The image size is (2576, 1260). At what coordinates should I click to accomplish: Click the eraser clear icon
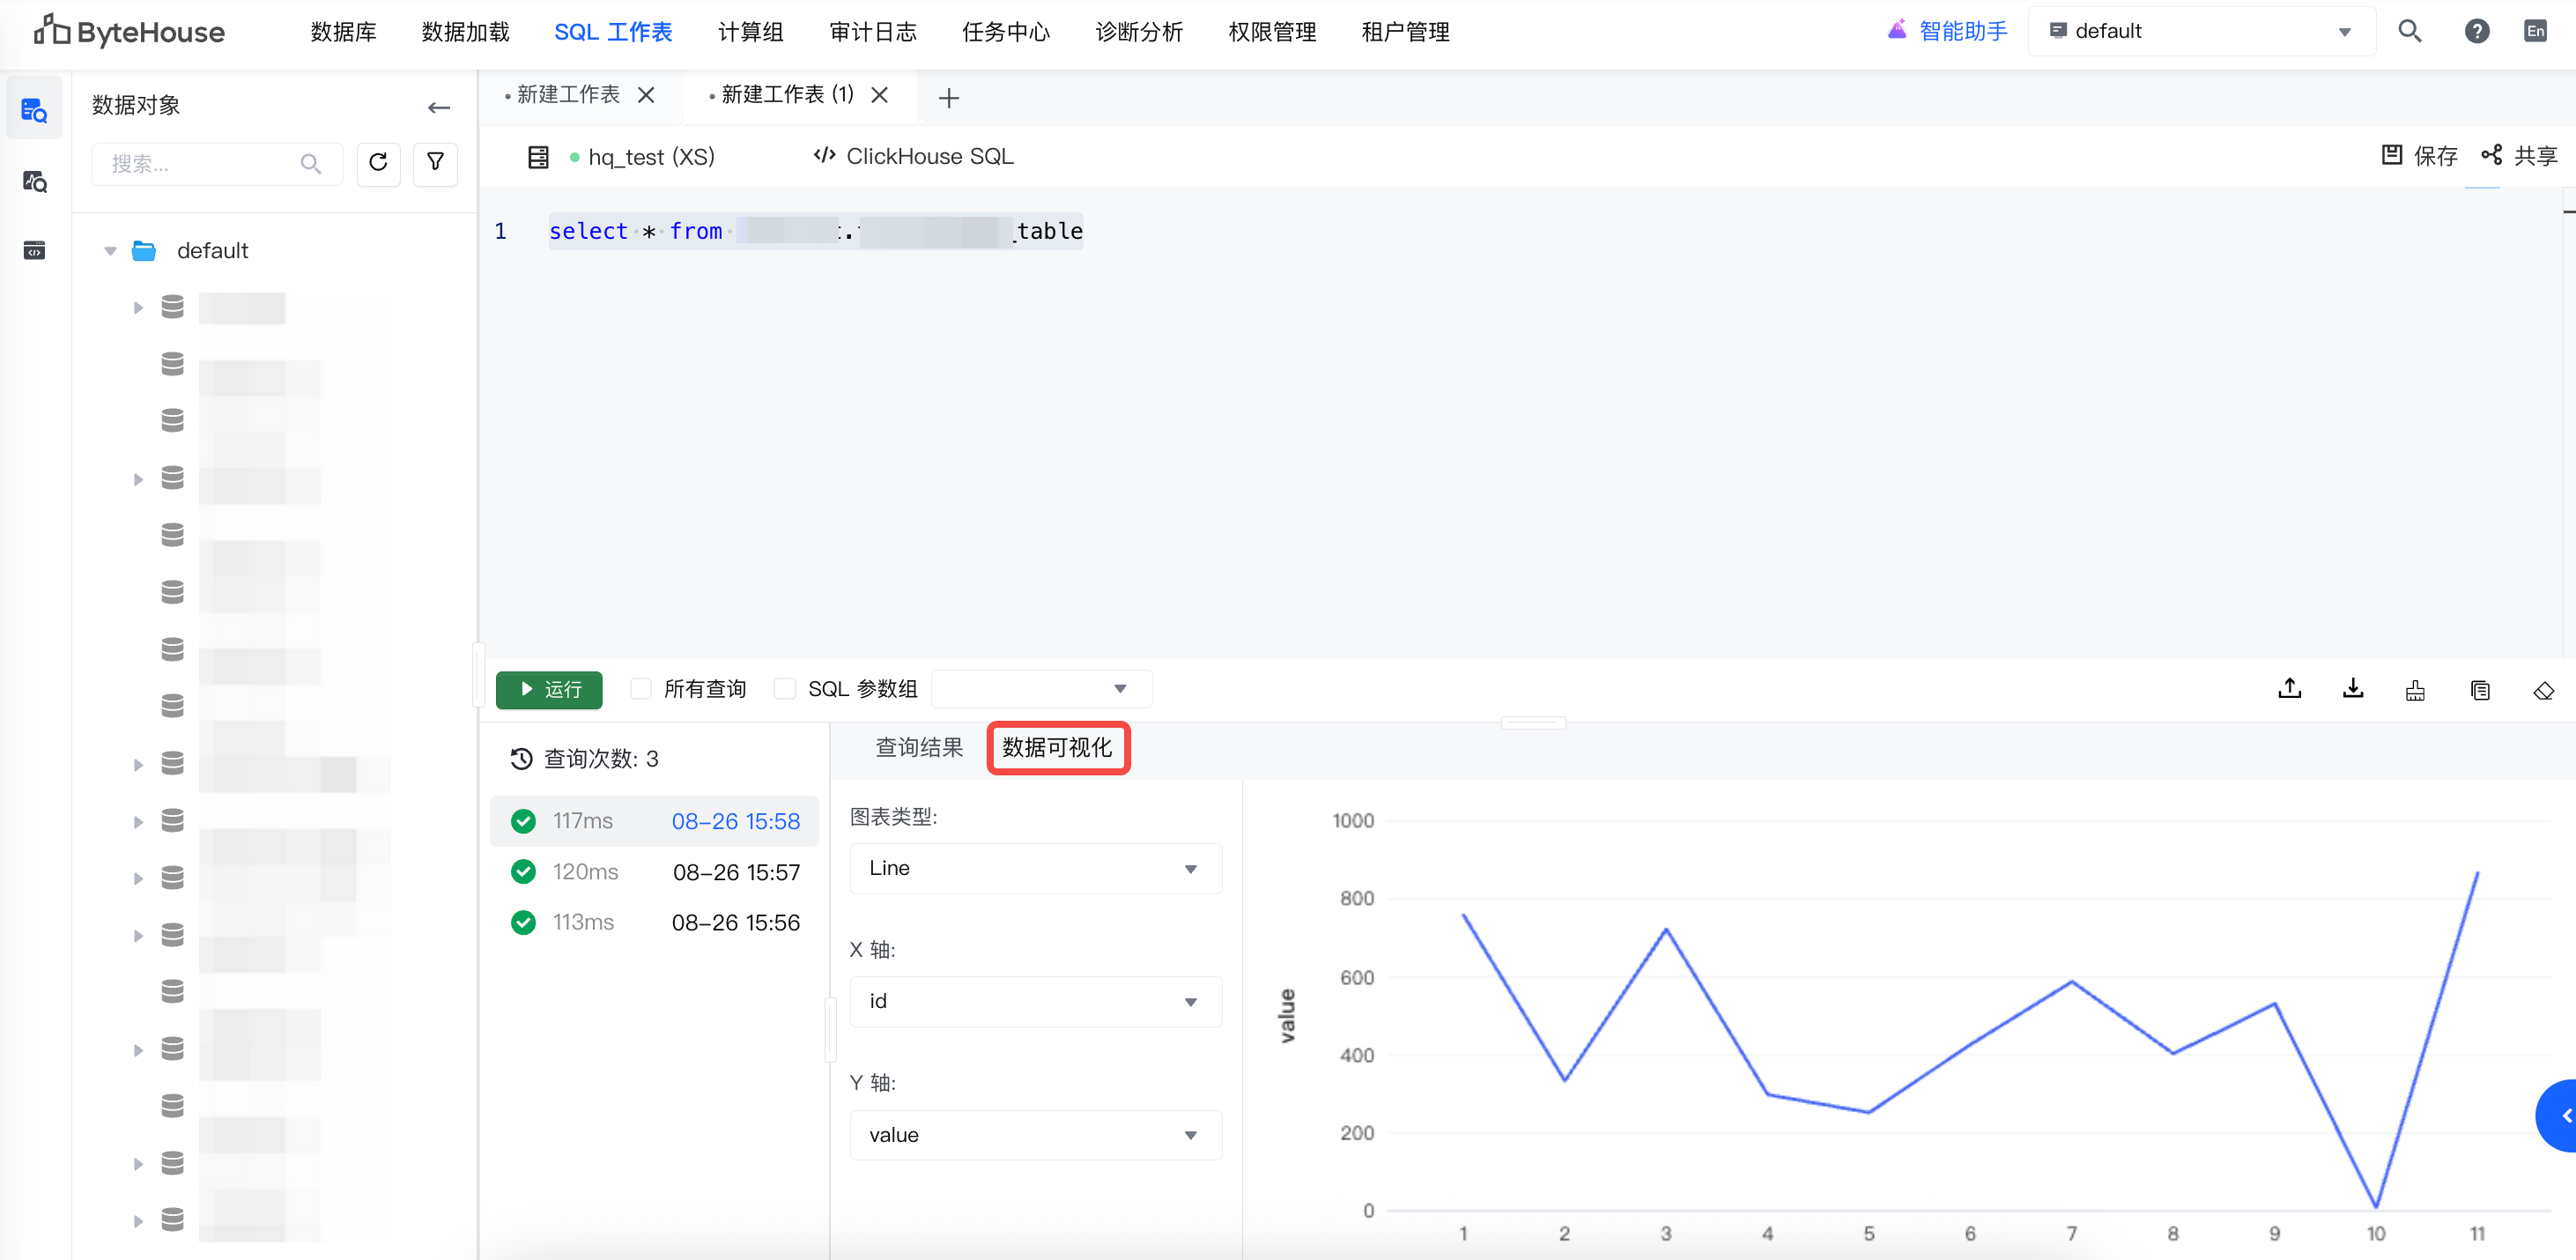click(x=2543, y=691)
